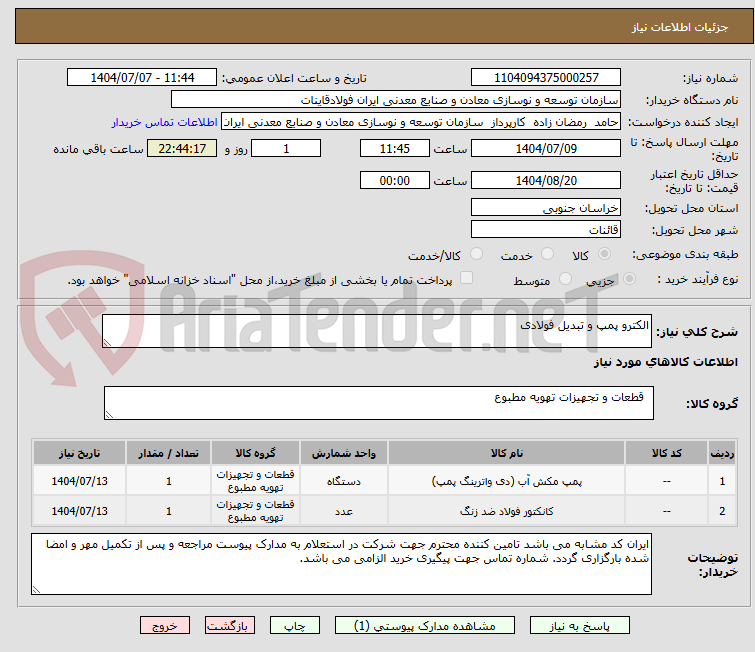755x652 pixels.
Task: Open اطلاعات تماس خریدار link
Action: coord(165,122)
